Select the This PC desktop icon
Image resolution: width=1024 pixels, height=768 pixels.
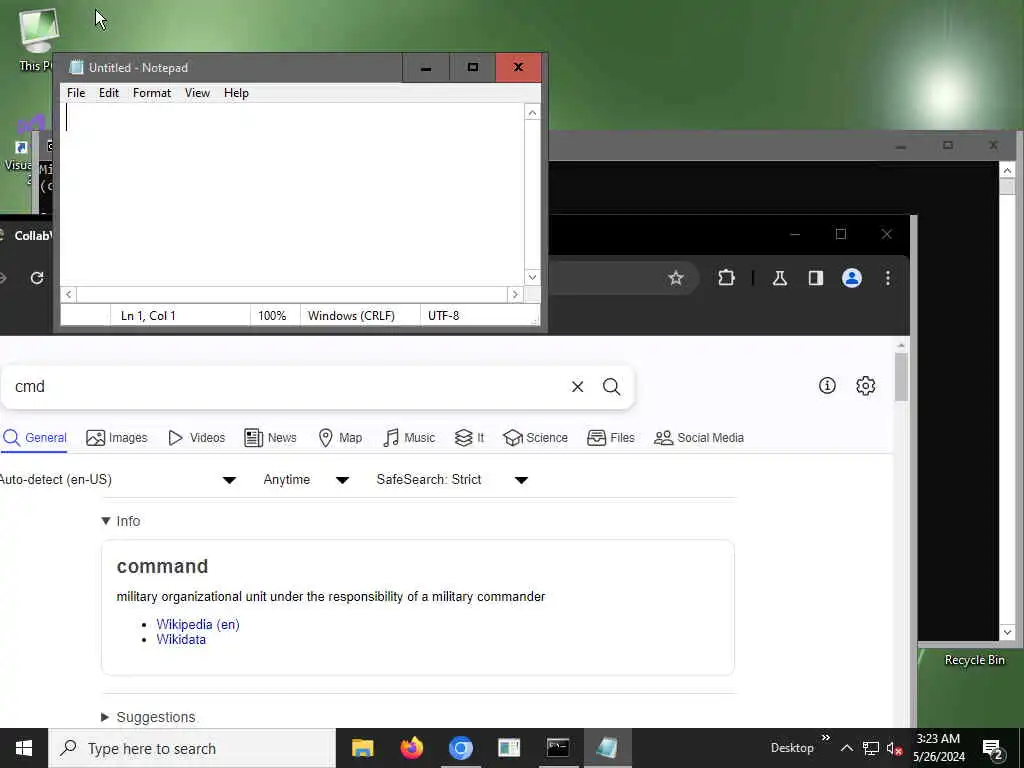(37, 38)
